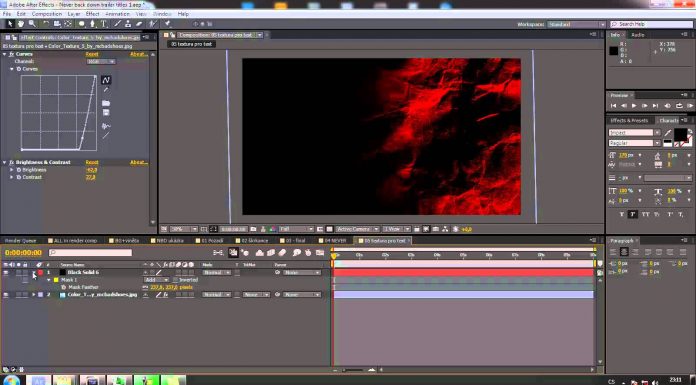This screenshot has width=696, height=385.
Task: Open the Mask 1 Add mode dropdown
Action: pos(156,280)
